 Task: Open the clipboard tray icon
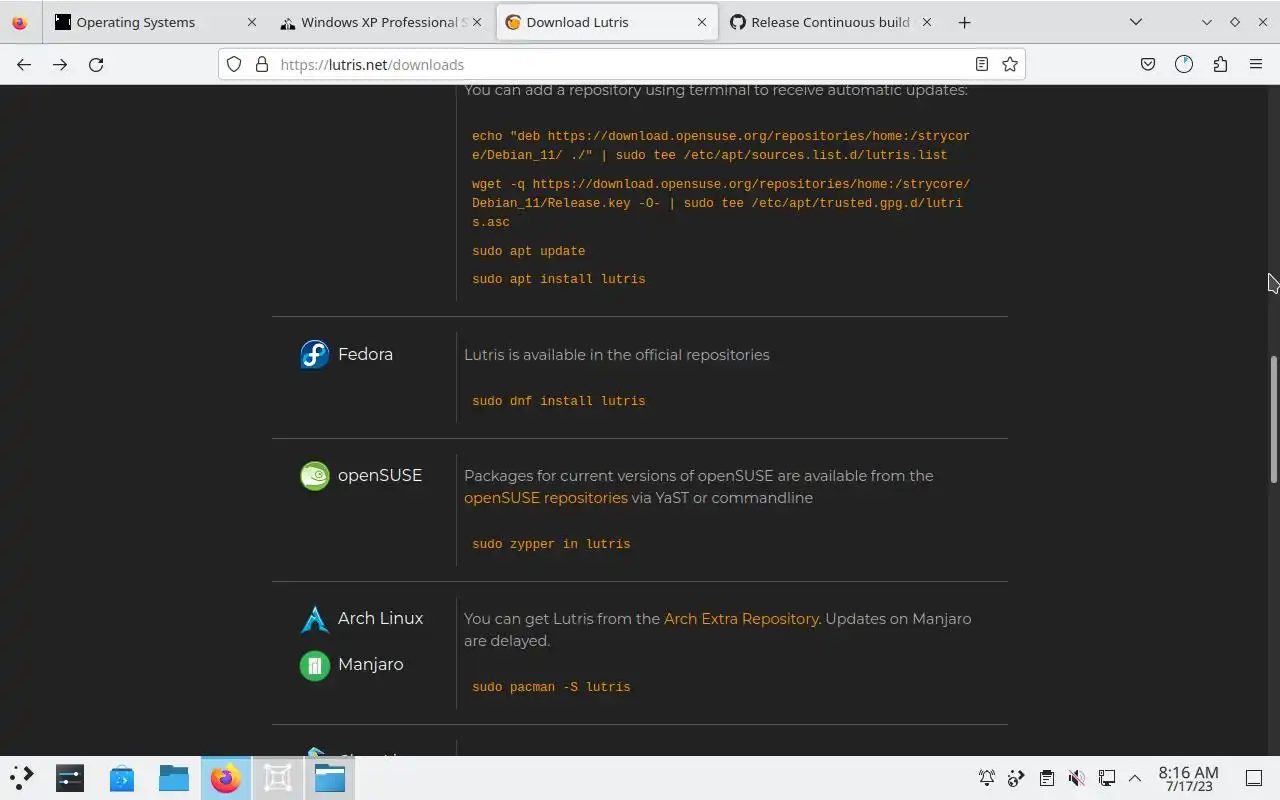point(1046,778)
